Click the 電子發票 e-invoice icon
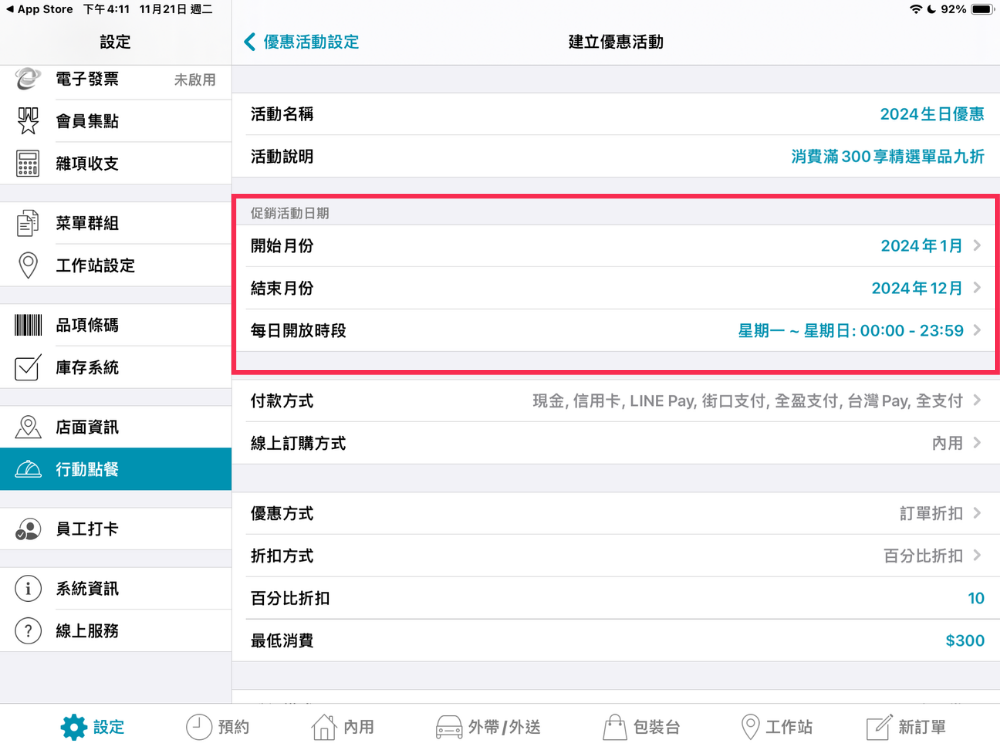This screenshot has width=1000, height=750. (x=28, y=79)
